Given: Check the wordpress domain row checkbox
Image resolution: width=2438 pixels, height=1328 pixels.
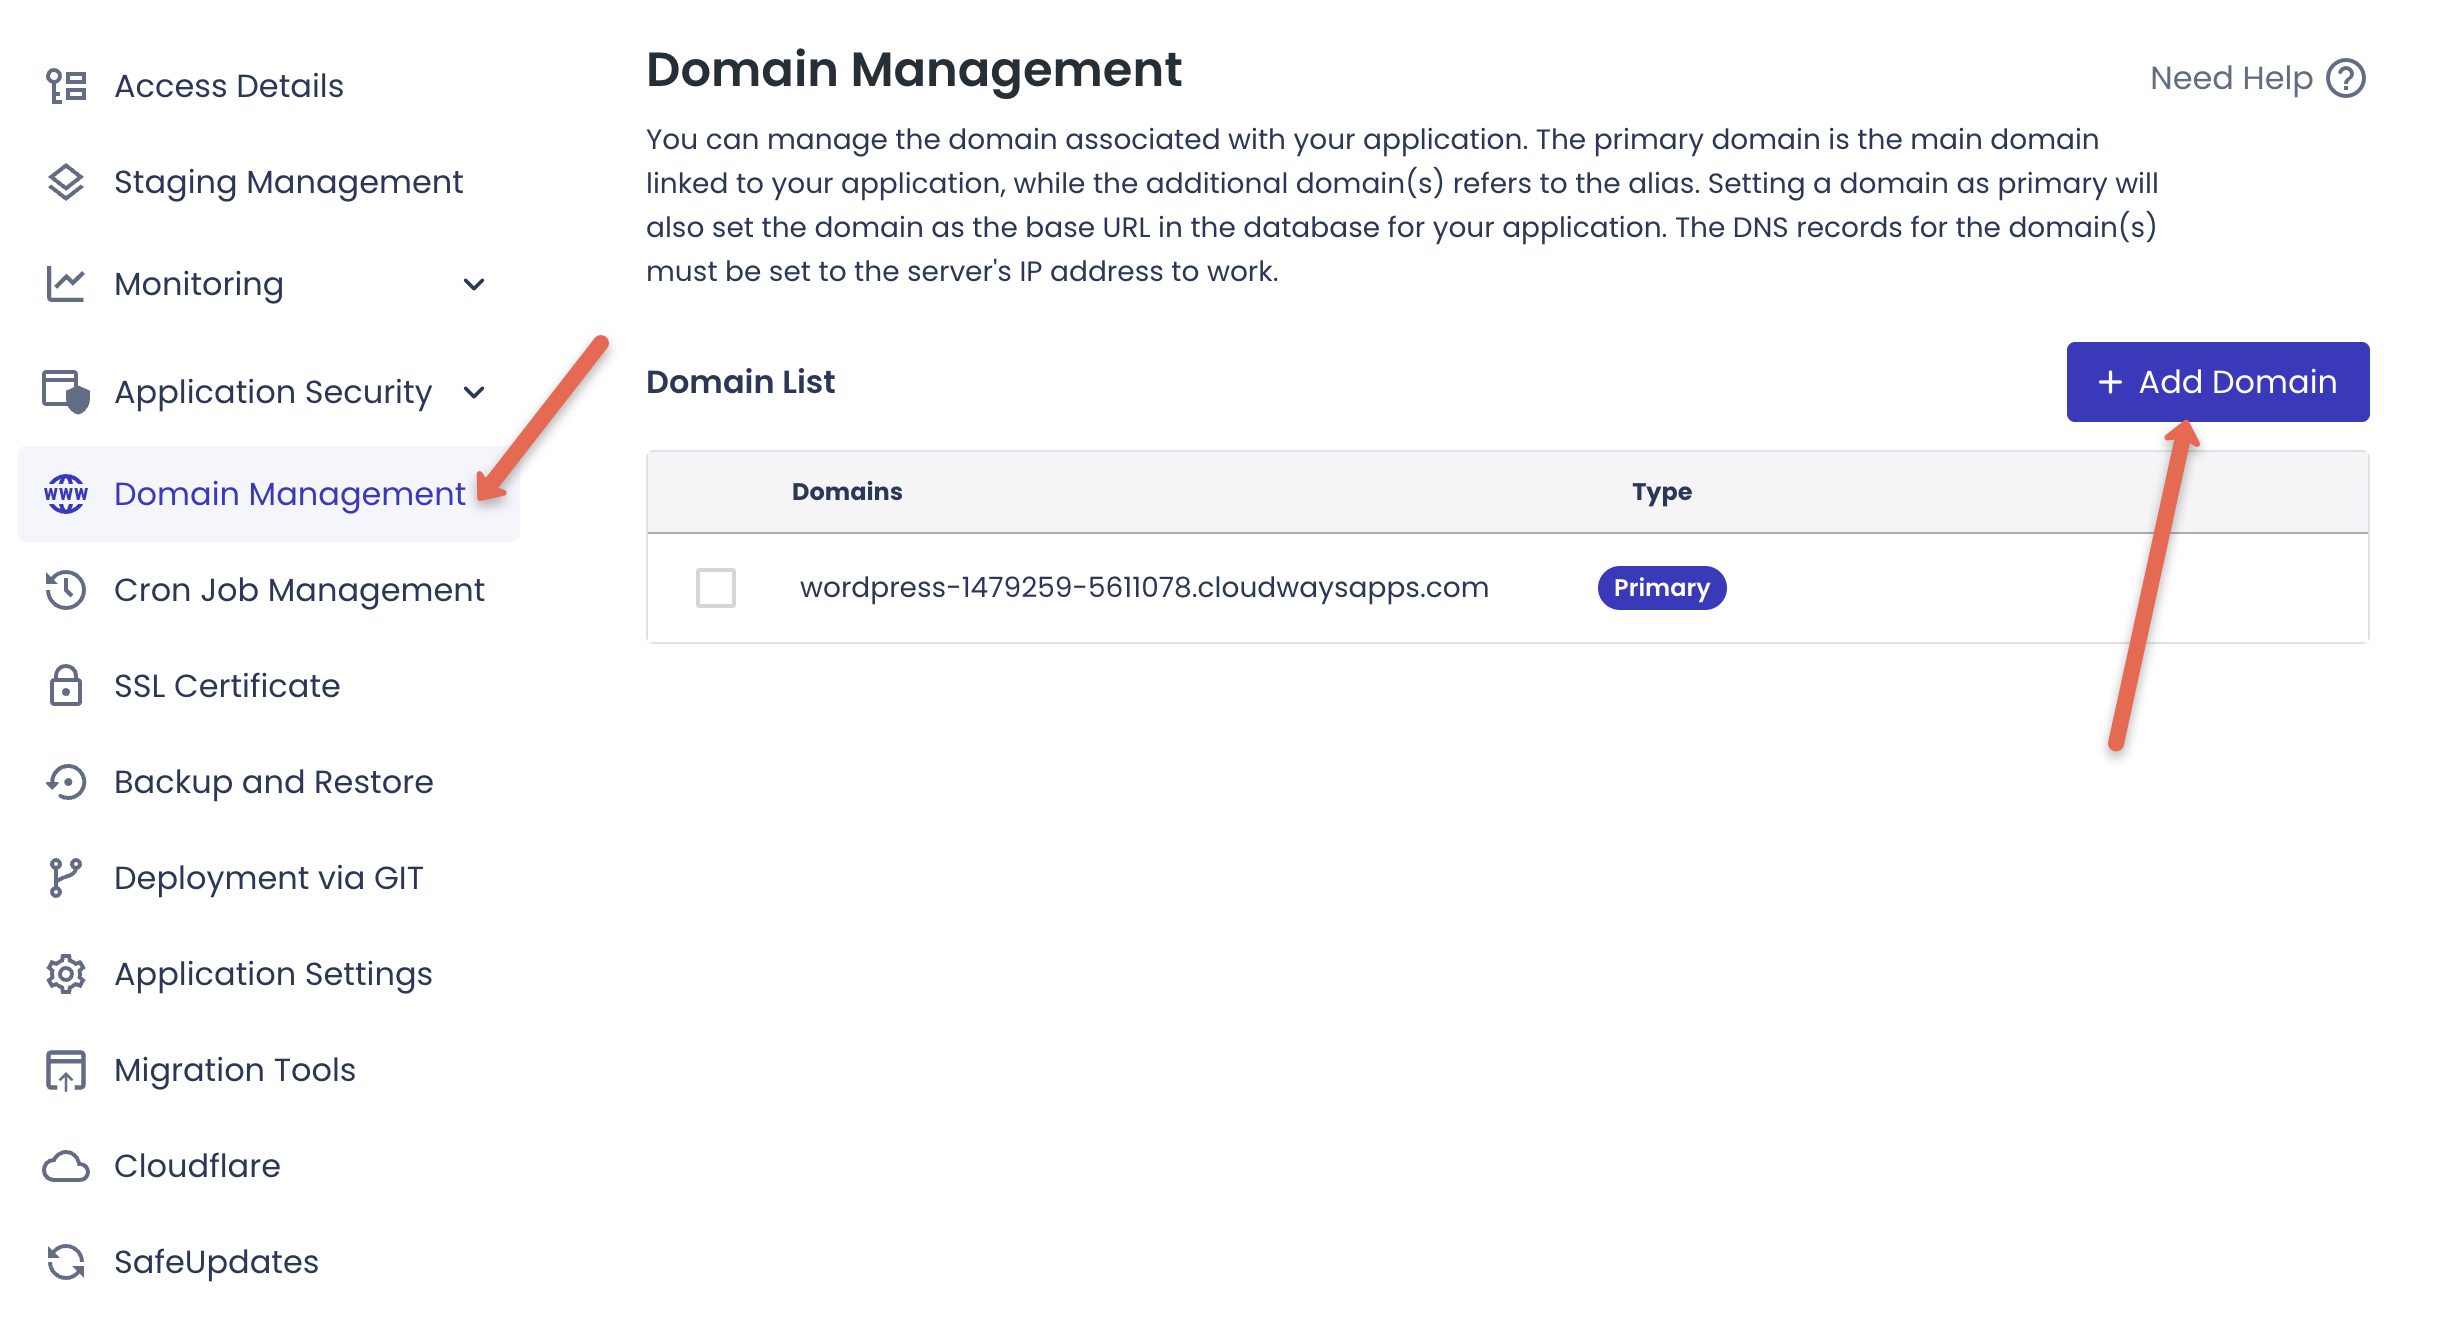Looking at the screenshot, I should tap(716, 589).
